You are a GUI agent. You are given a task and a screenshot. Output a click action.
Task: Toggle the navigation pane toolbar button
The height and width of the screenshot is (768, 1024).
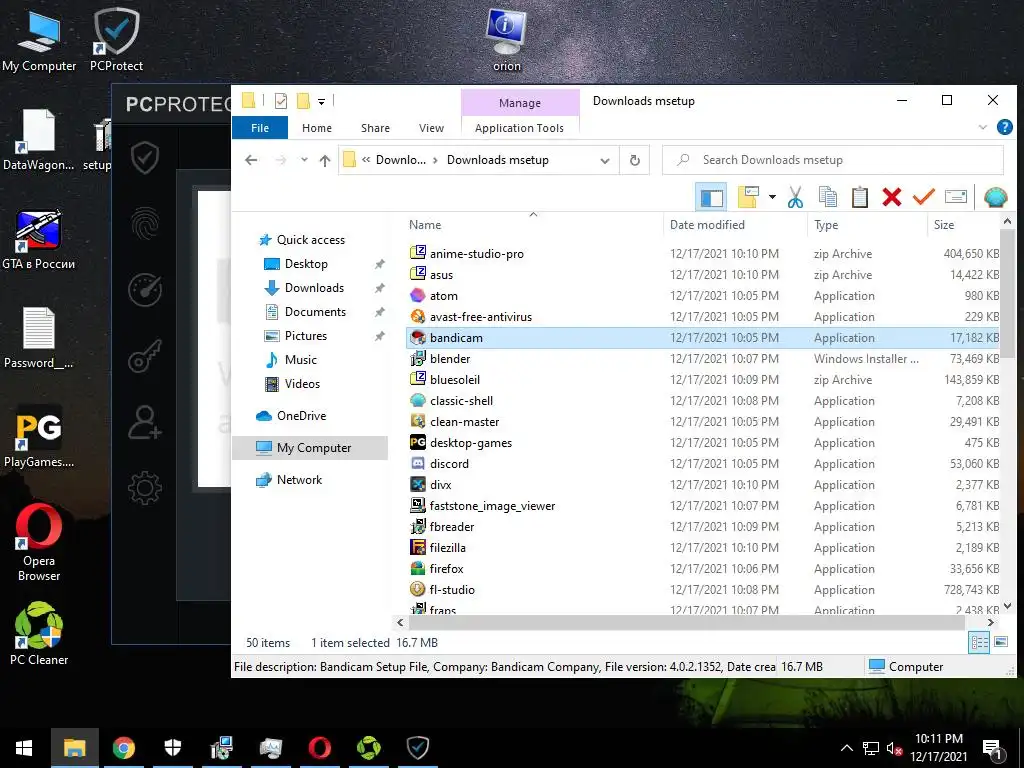(711, 197)
